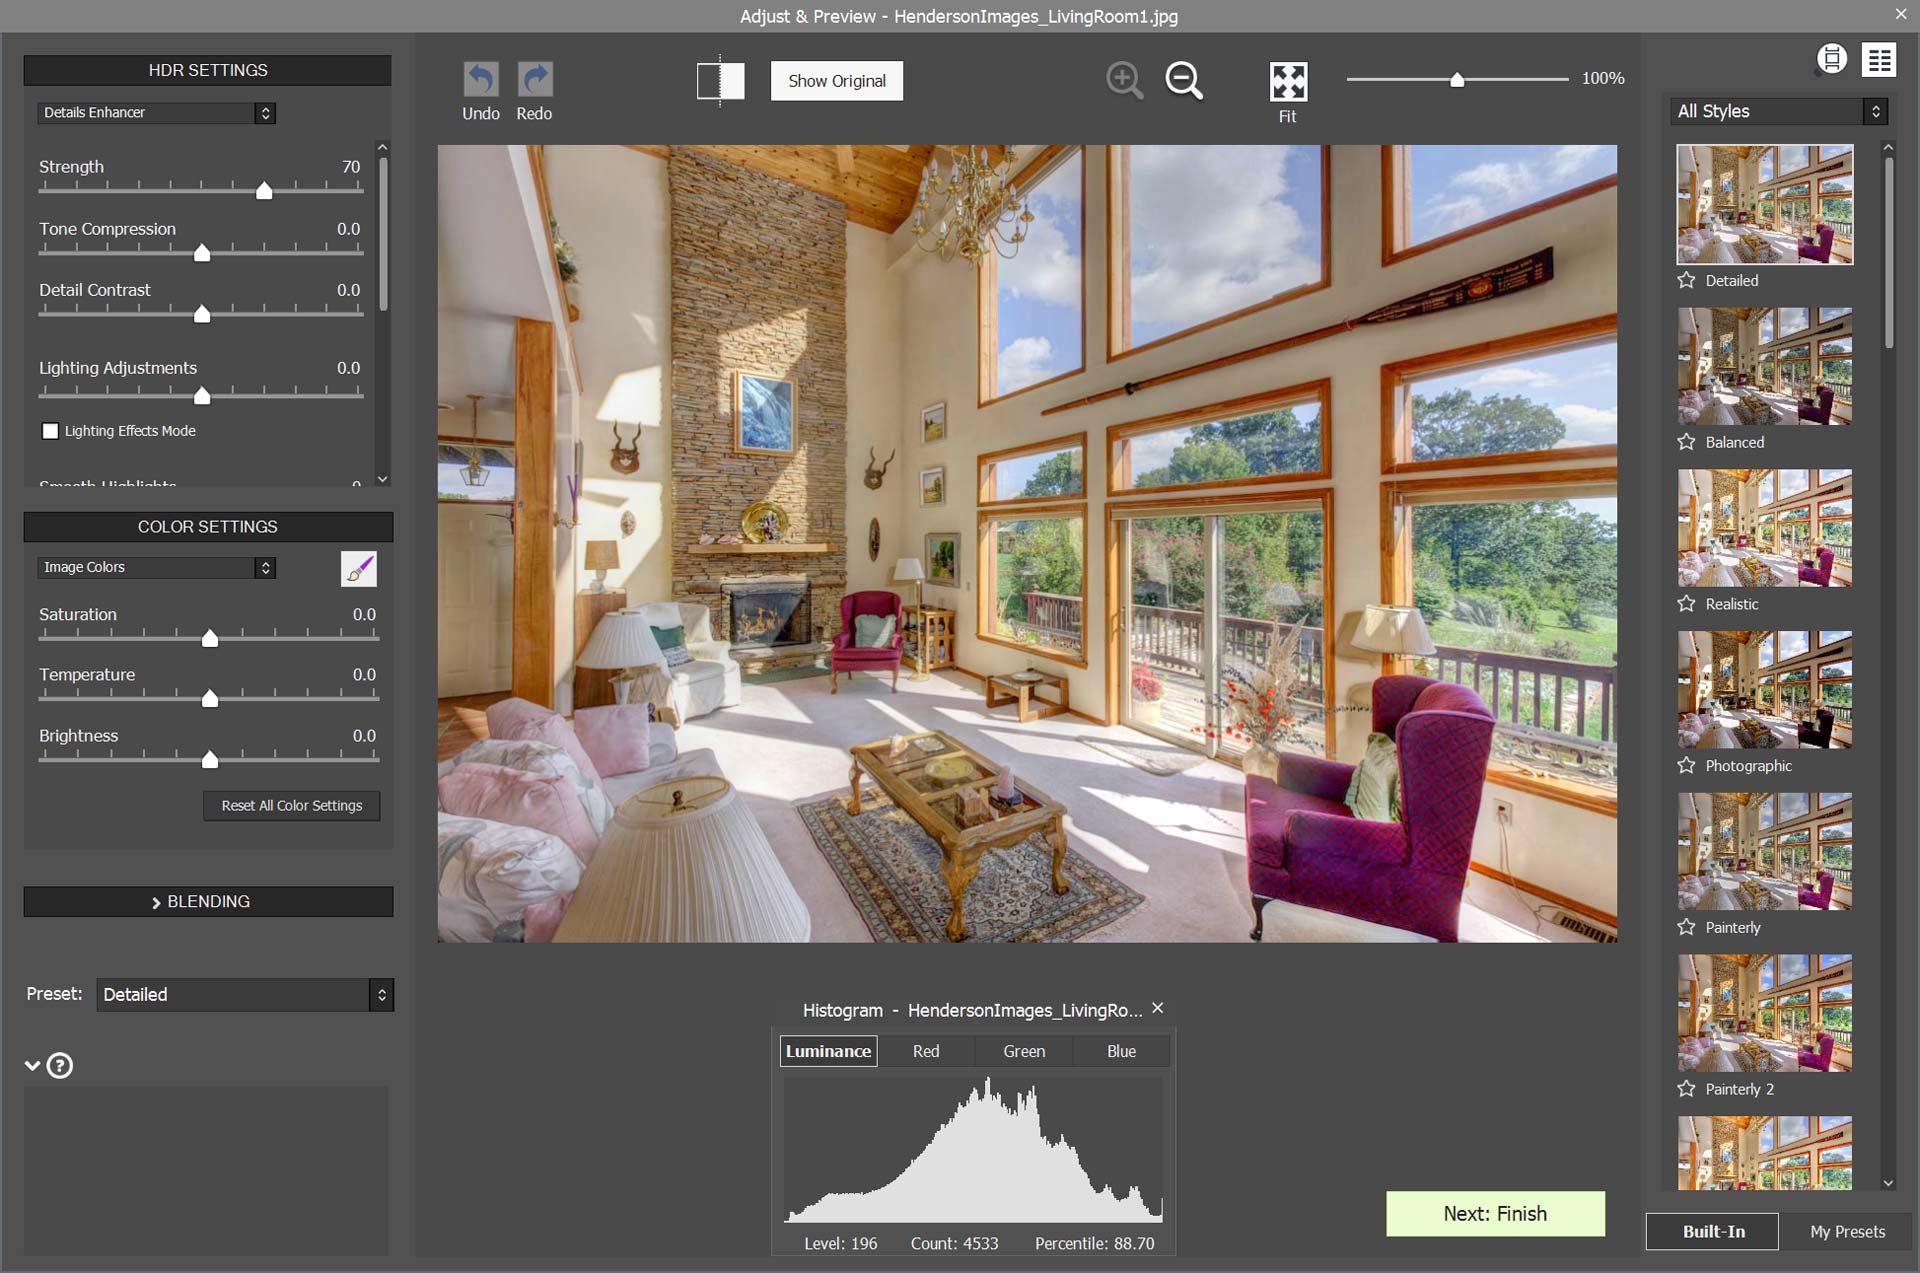
Task: Click the Brightness slider handle
Action: point(210,759)
